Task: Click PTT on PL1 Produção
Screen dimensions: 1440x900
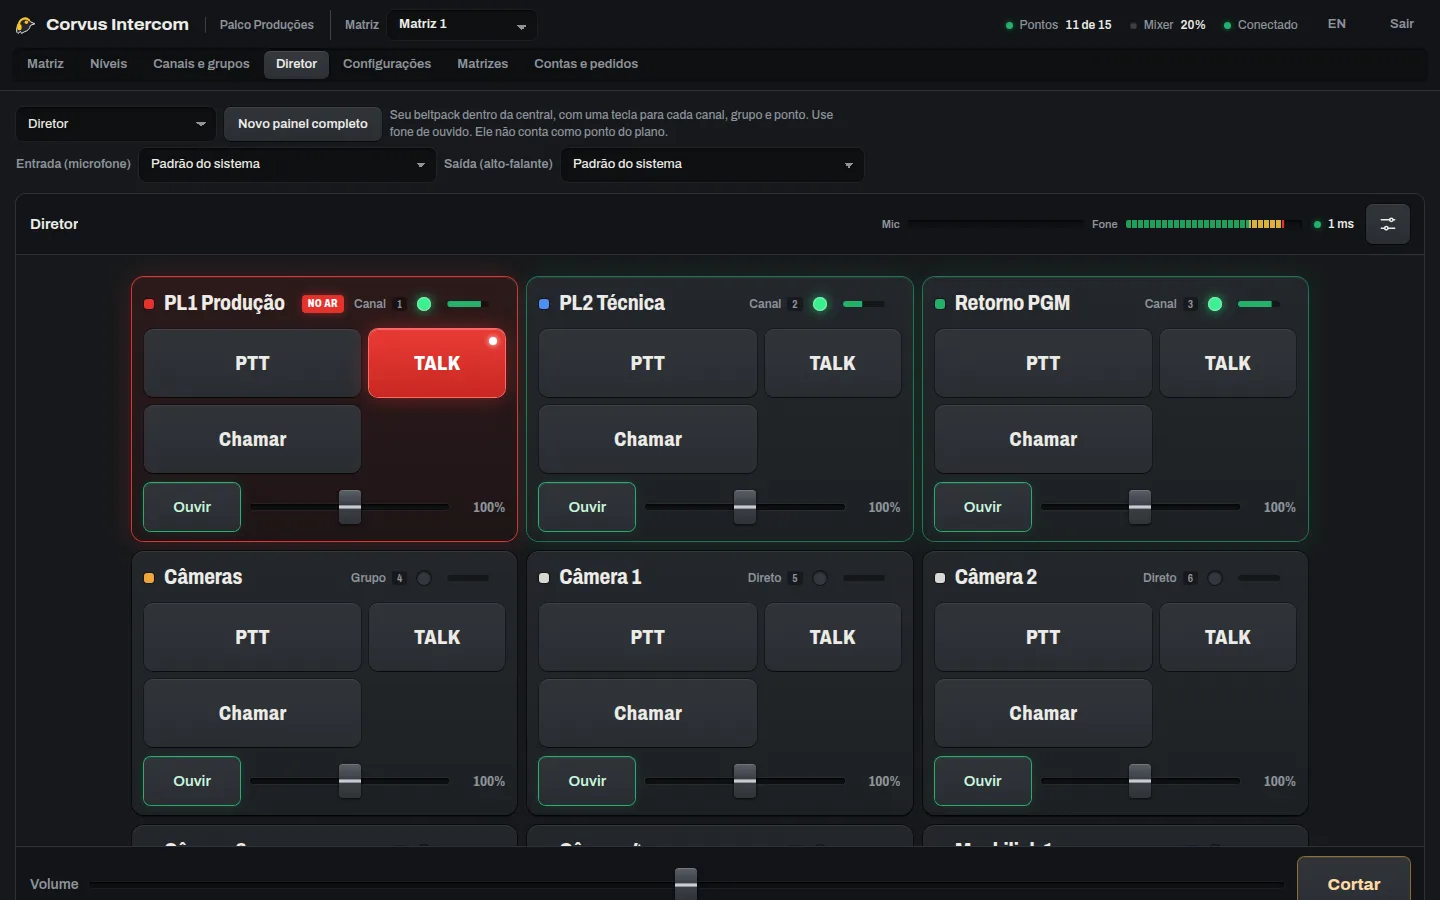Action: [x=252, y=363]
